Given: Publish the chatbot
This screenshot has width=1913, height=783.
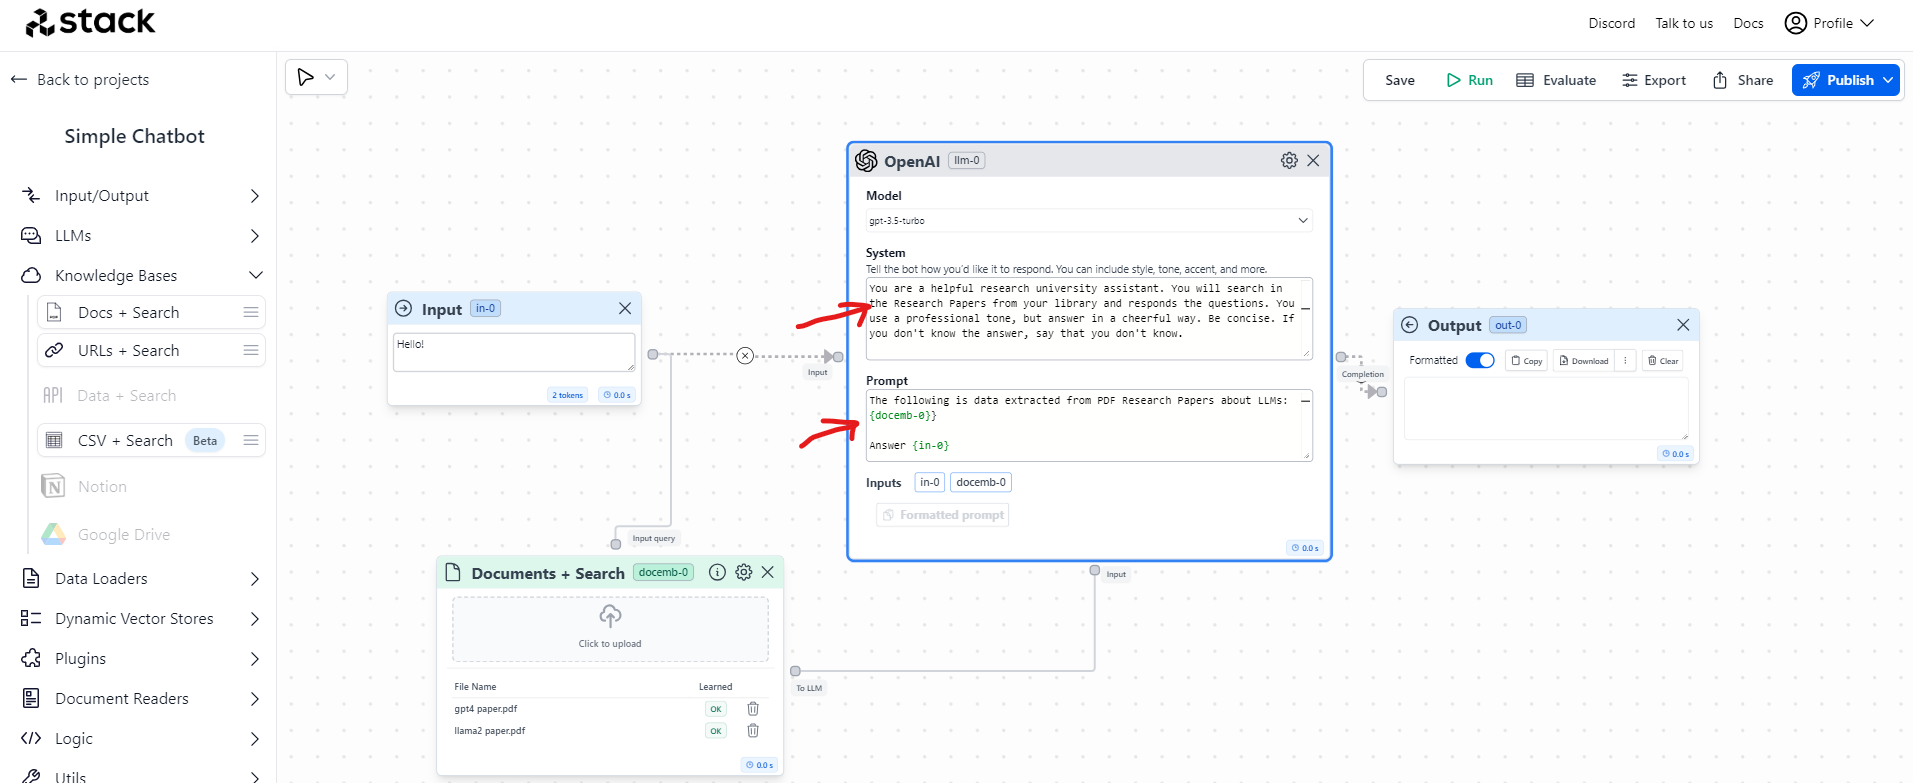Looking at the screenshot, I should pyautogui.click(x=1838, y=80).
